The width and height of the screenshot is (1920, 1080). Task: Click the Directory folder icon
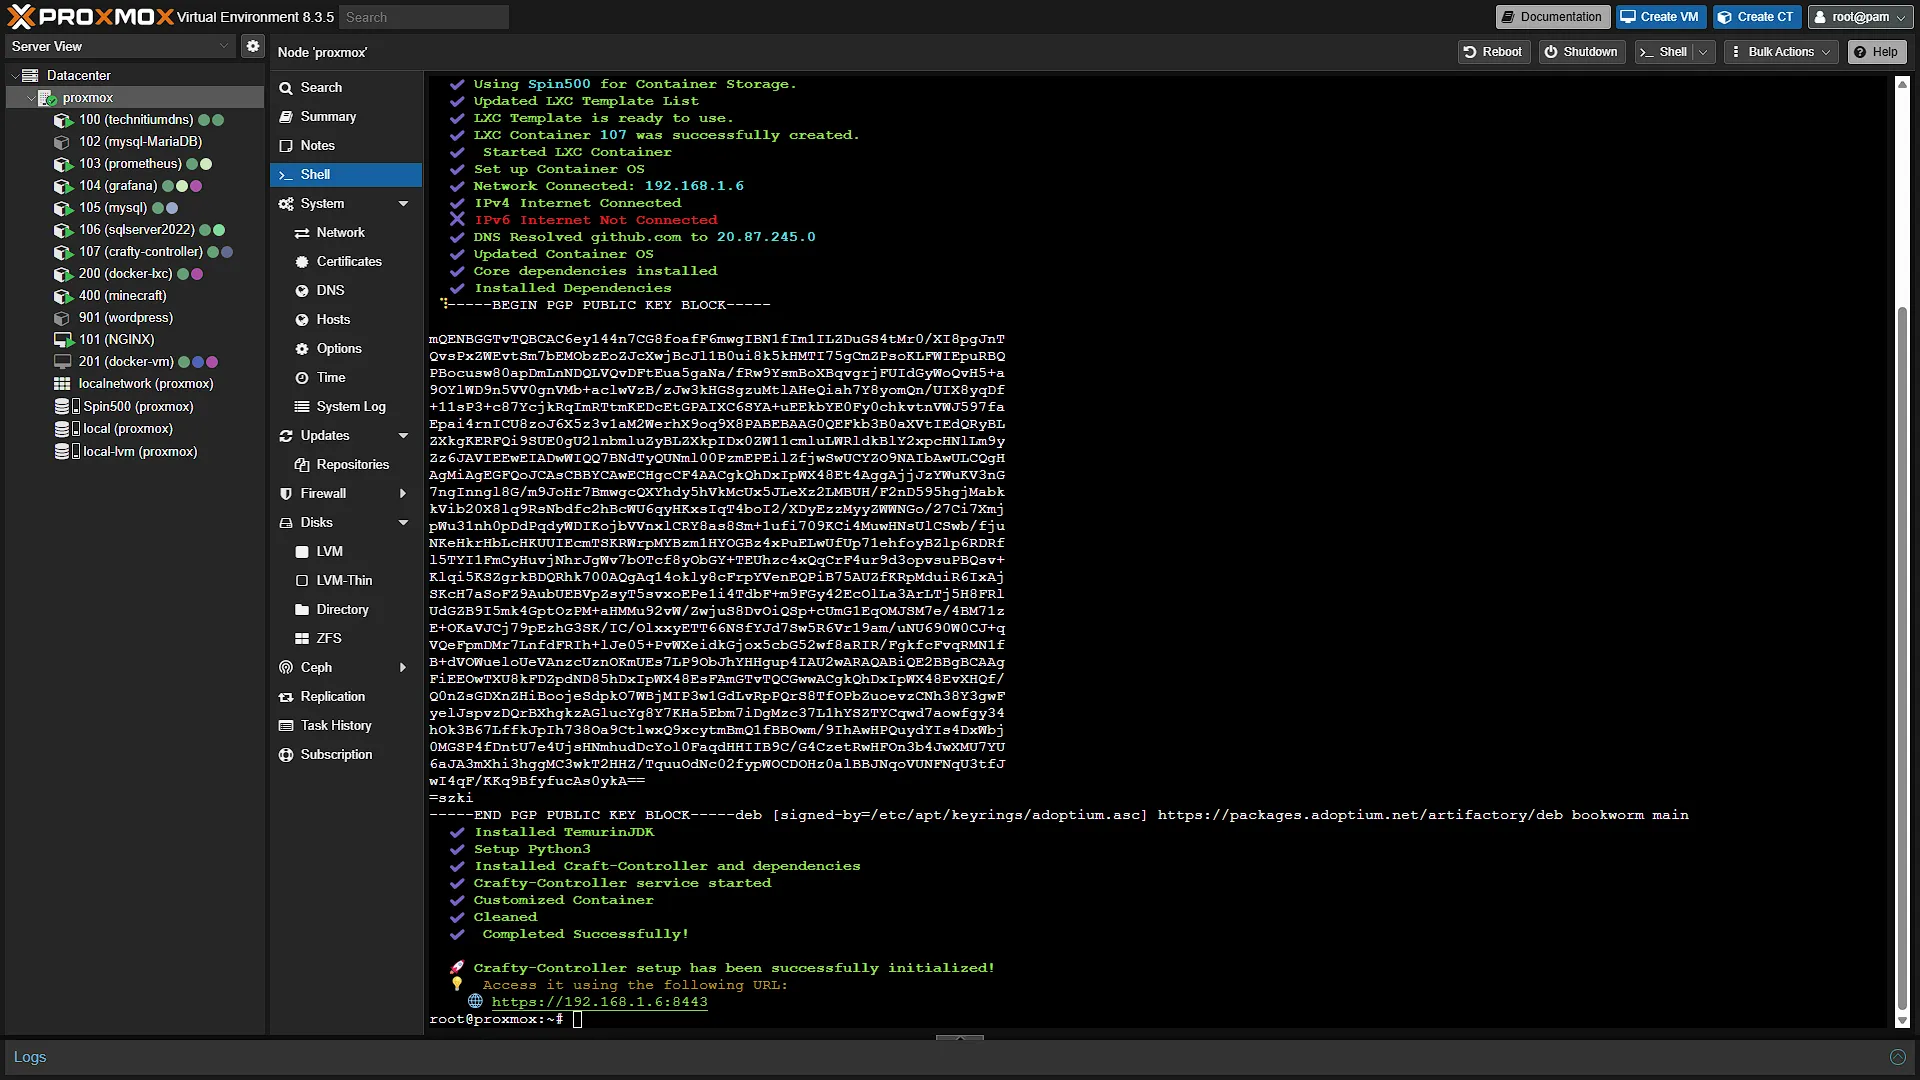[302, 610]
